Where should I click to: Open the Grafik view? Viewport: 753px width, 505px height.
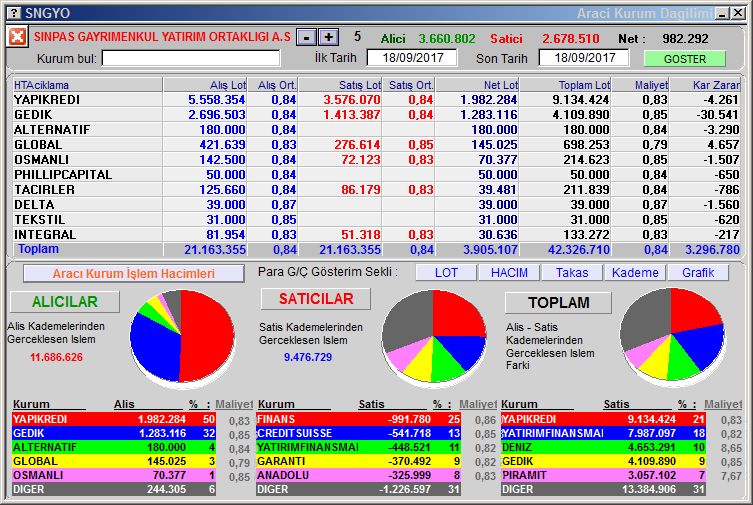[x=698, y=273]
